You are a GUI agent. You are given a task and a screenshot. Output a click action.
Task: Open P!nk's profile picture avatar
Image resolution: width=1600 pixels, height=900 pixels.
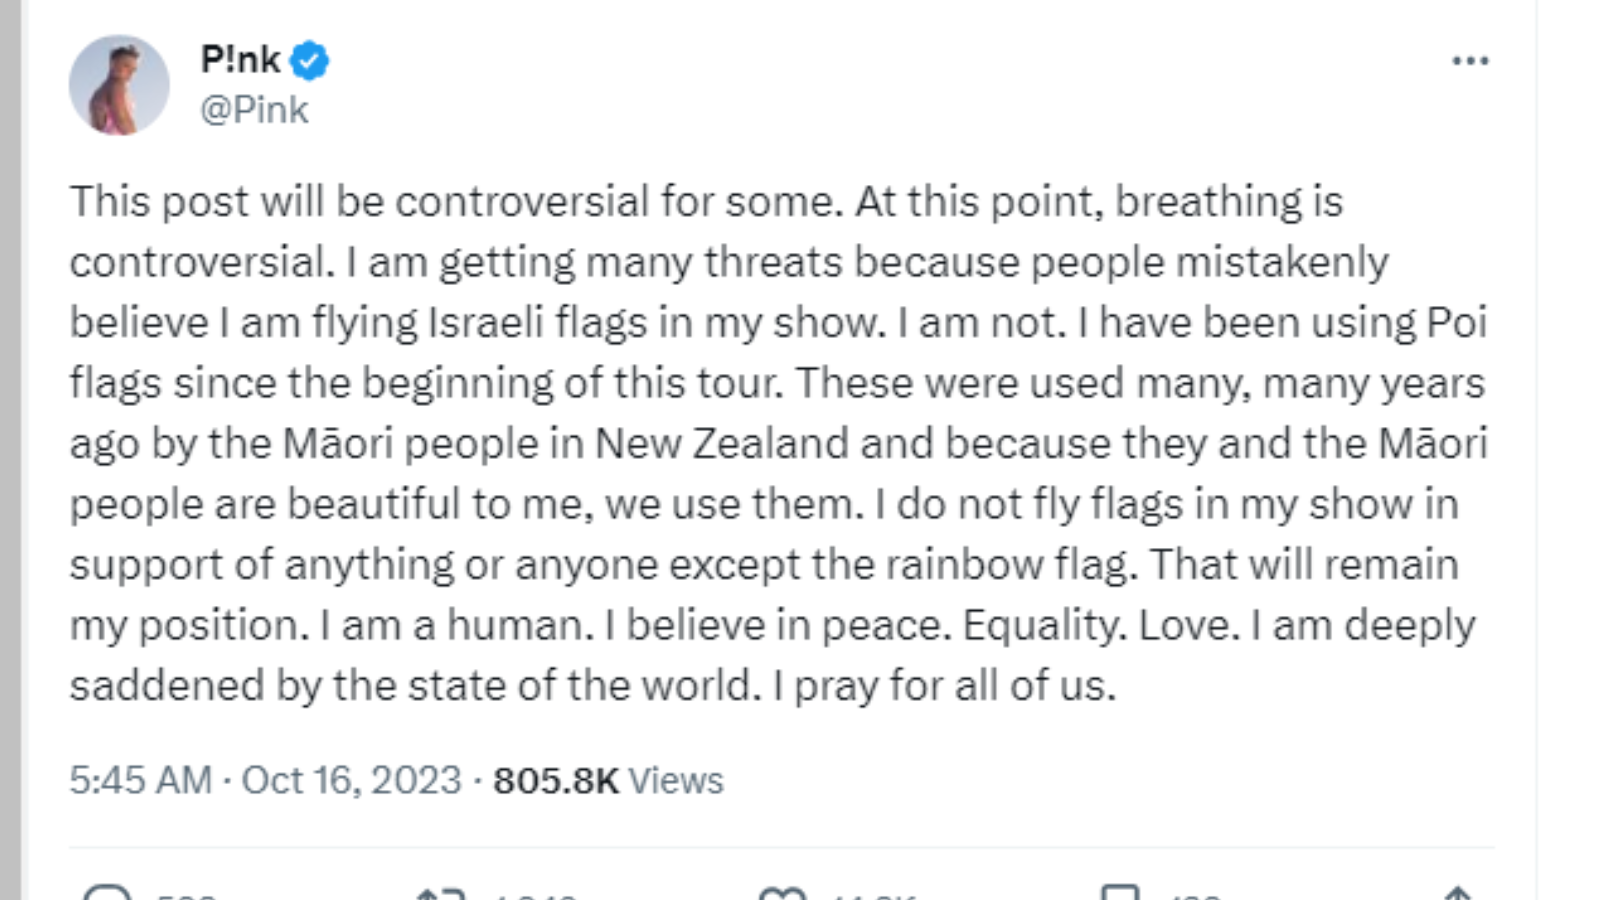119,85
